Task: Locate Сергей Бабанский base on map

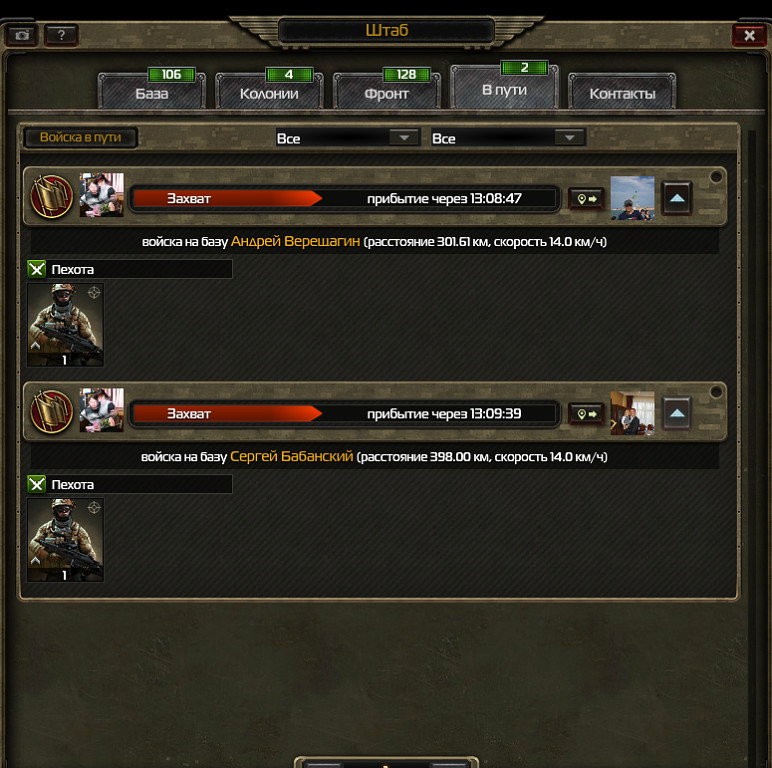Action: 586,414
